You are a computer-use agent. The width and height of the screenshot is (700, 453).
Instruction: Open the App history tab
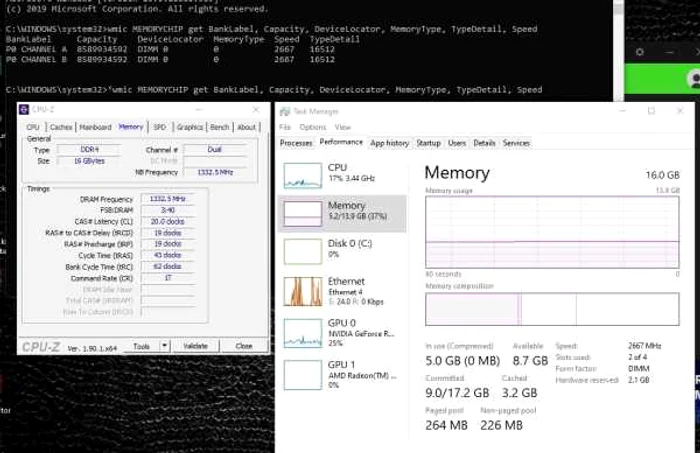pyautogui.click(x=390, y=143)
